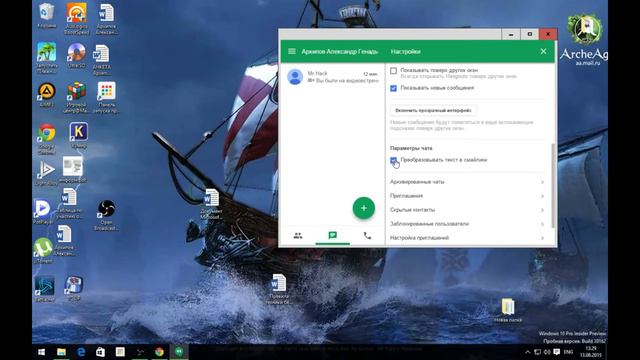Open Настройка приглашений section
This screenshot has height=360, width=640.
point(467,238)
